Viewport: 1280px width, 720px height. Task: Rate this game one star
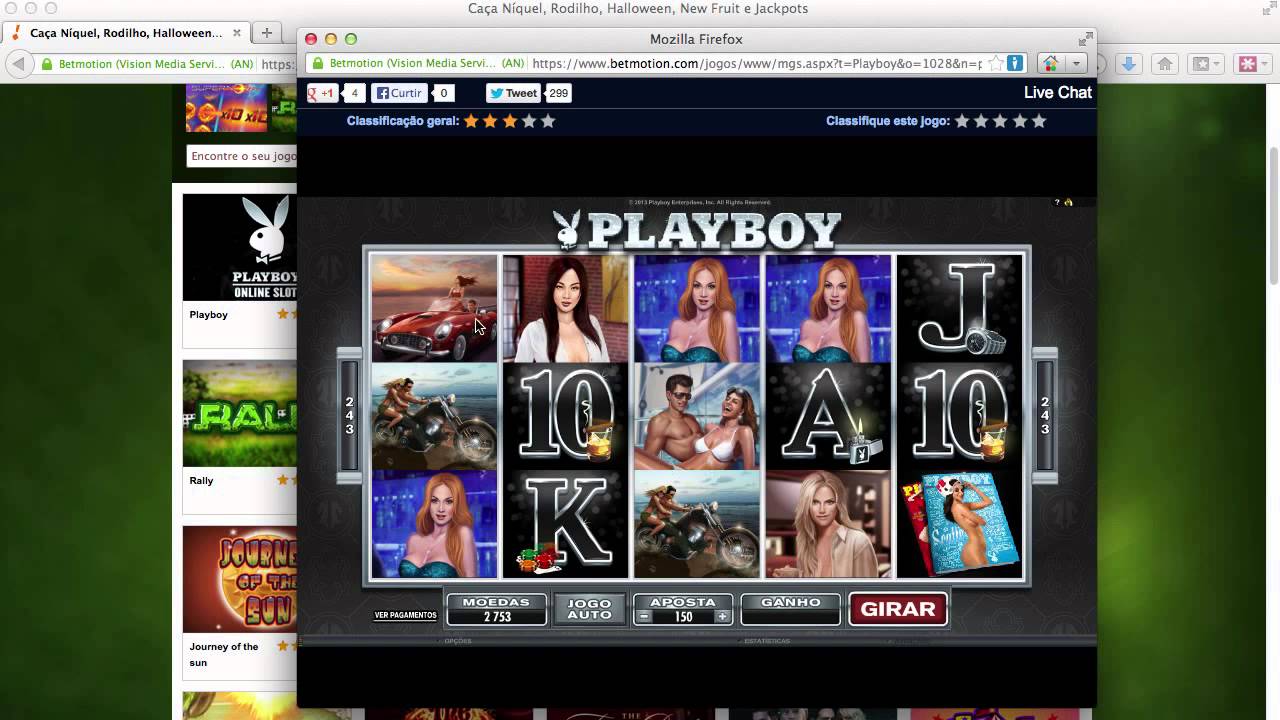coord(962,121)
